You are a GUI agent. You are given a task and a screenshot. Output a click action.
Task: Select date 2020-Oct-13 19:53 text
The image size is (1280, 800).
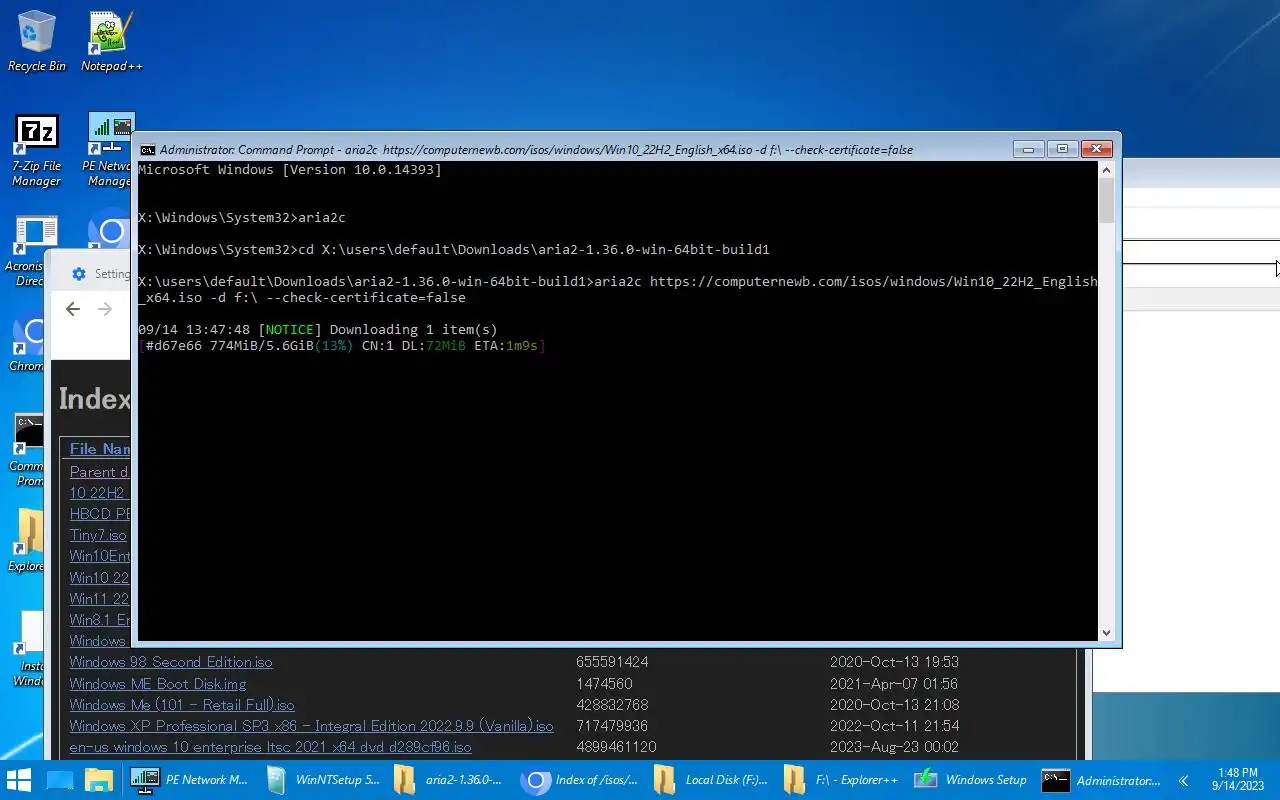[x=894, y=662]
